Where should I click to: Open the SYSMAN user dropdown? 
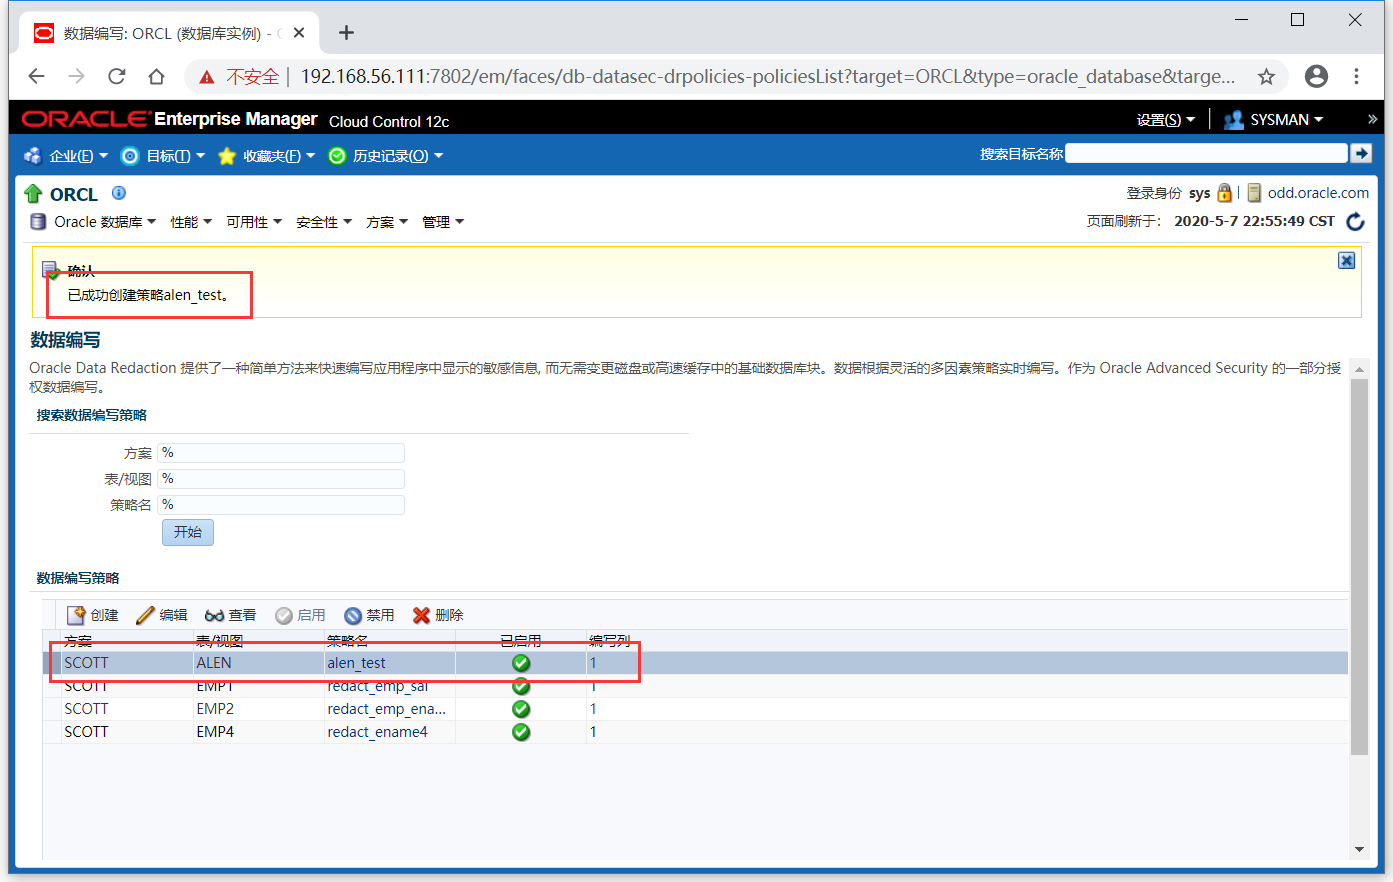[x=1273, y=119]
